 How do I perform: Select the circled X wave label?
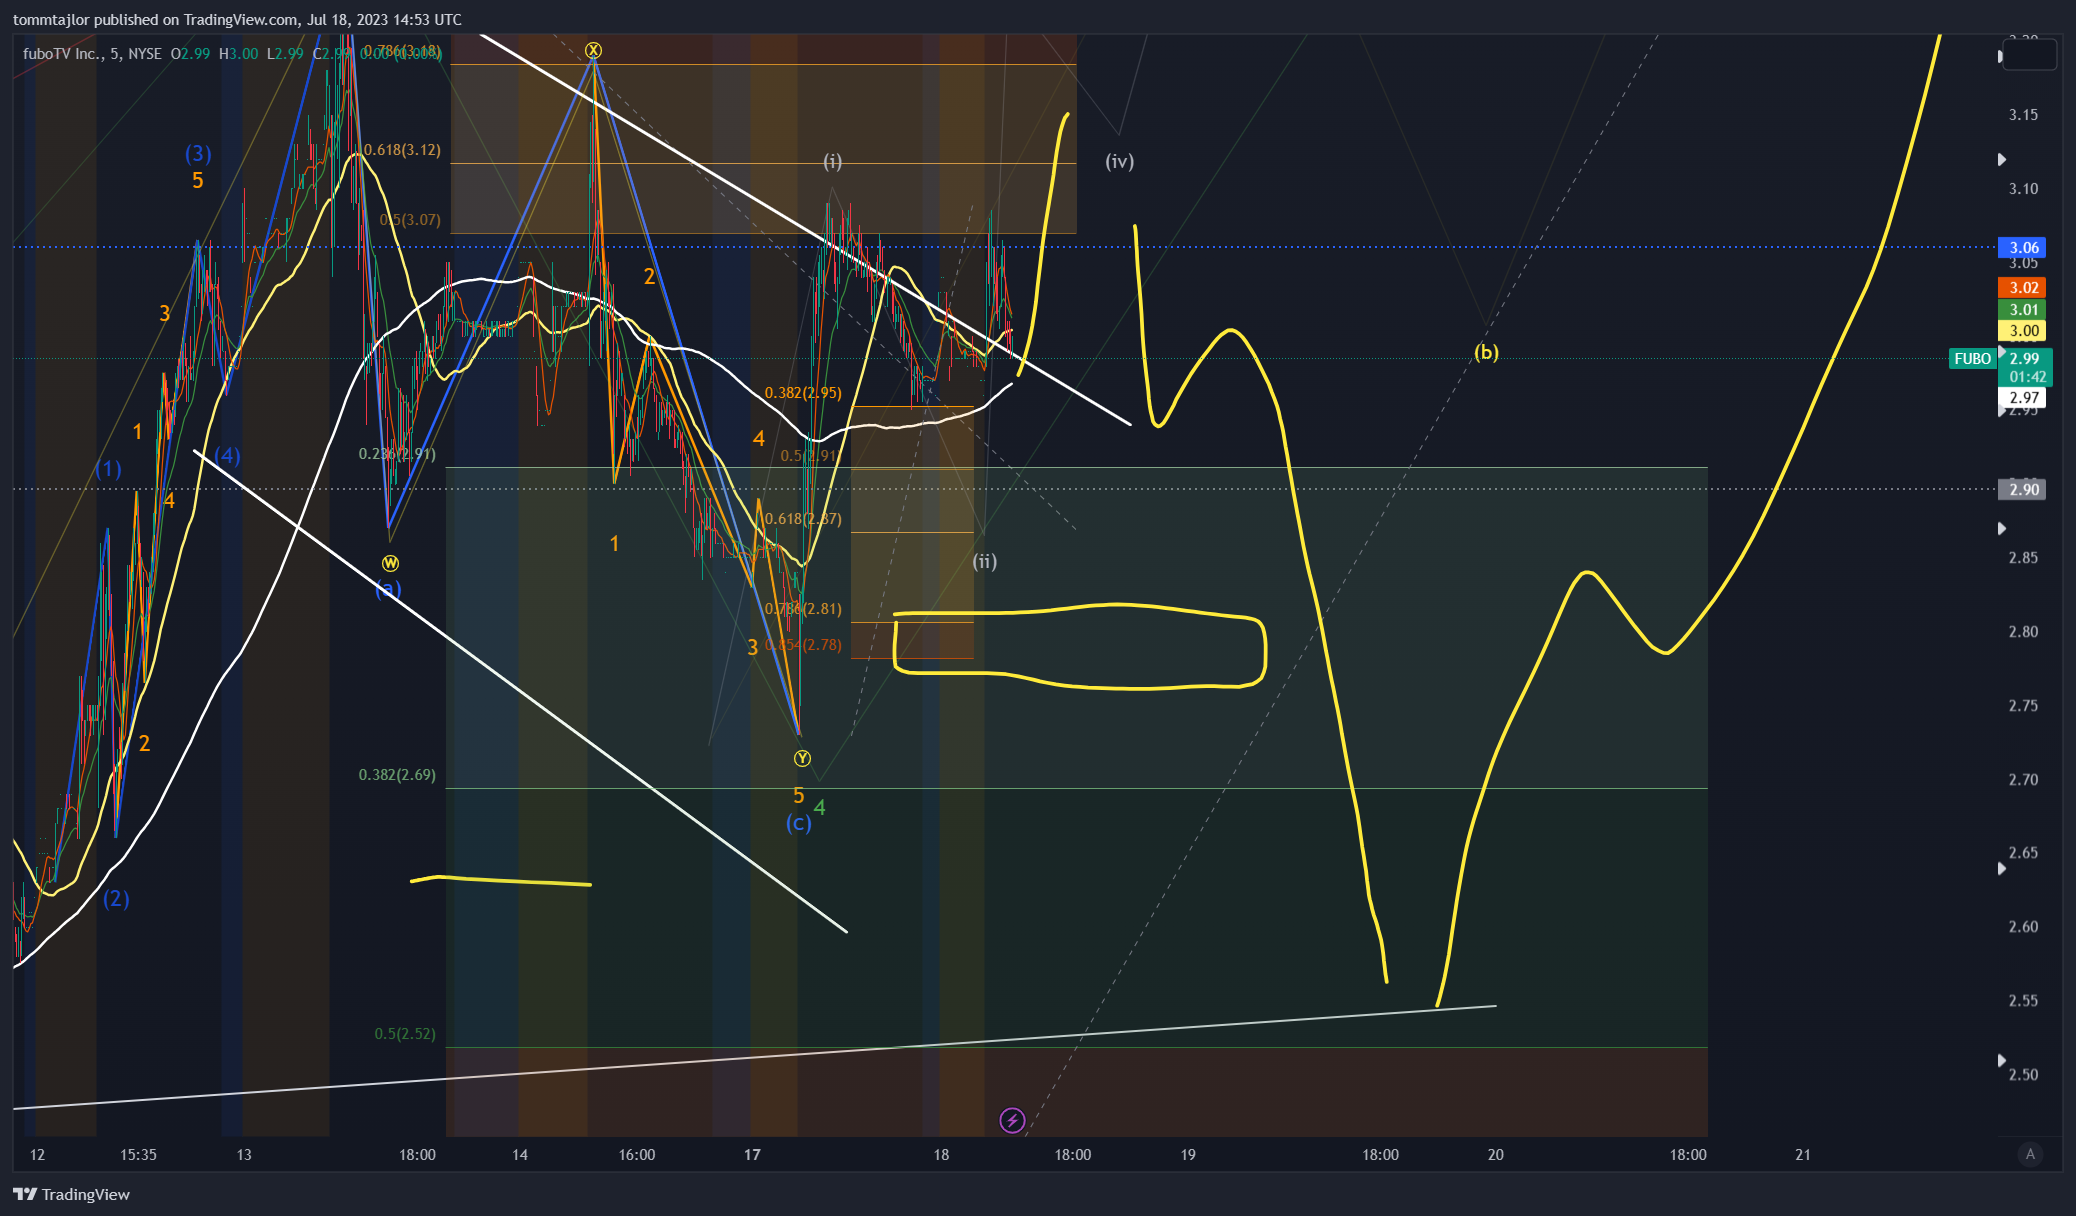[x=593, y=50]
